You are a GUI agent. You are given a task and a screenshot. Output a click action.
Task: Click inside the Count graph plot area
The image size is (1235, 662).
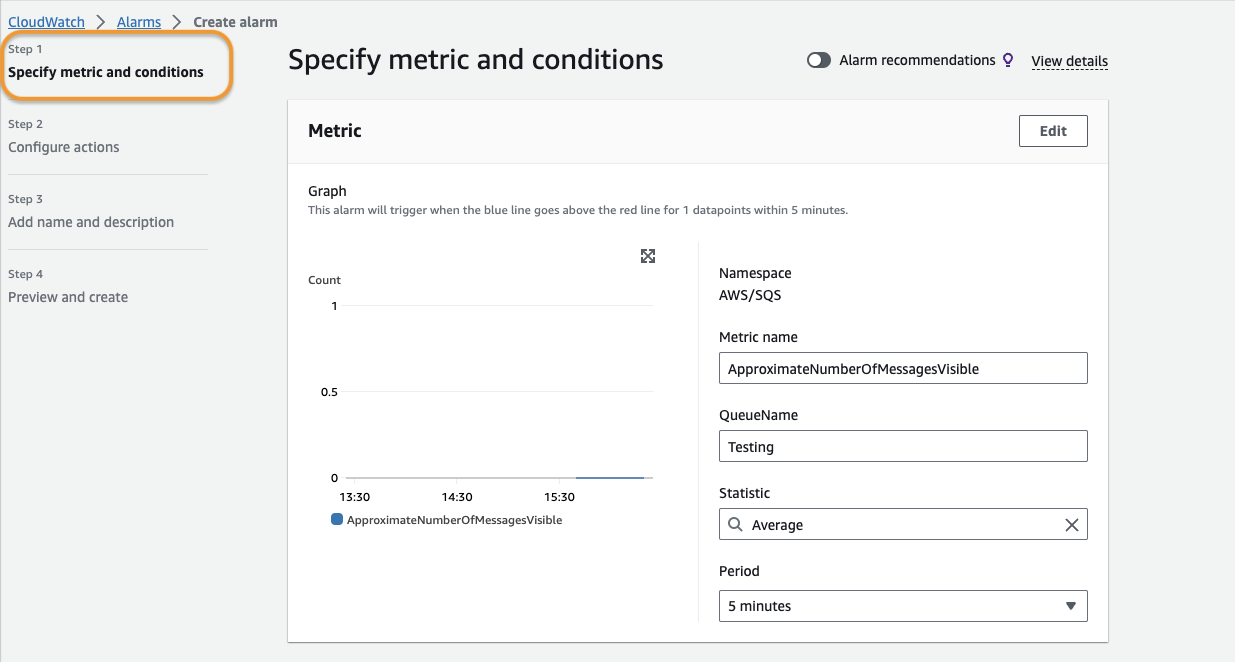click(x=497, y=390)
